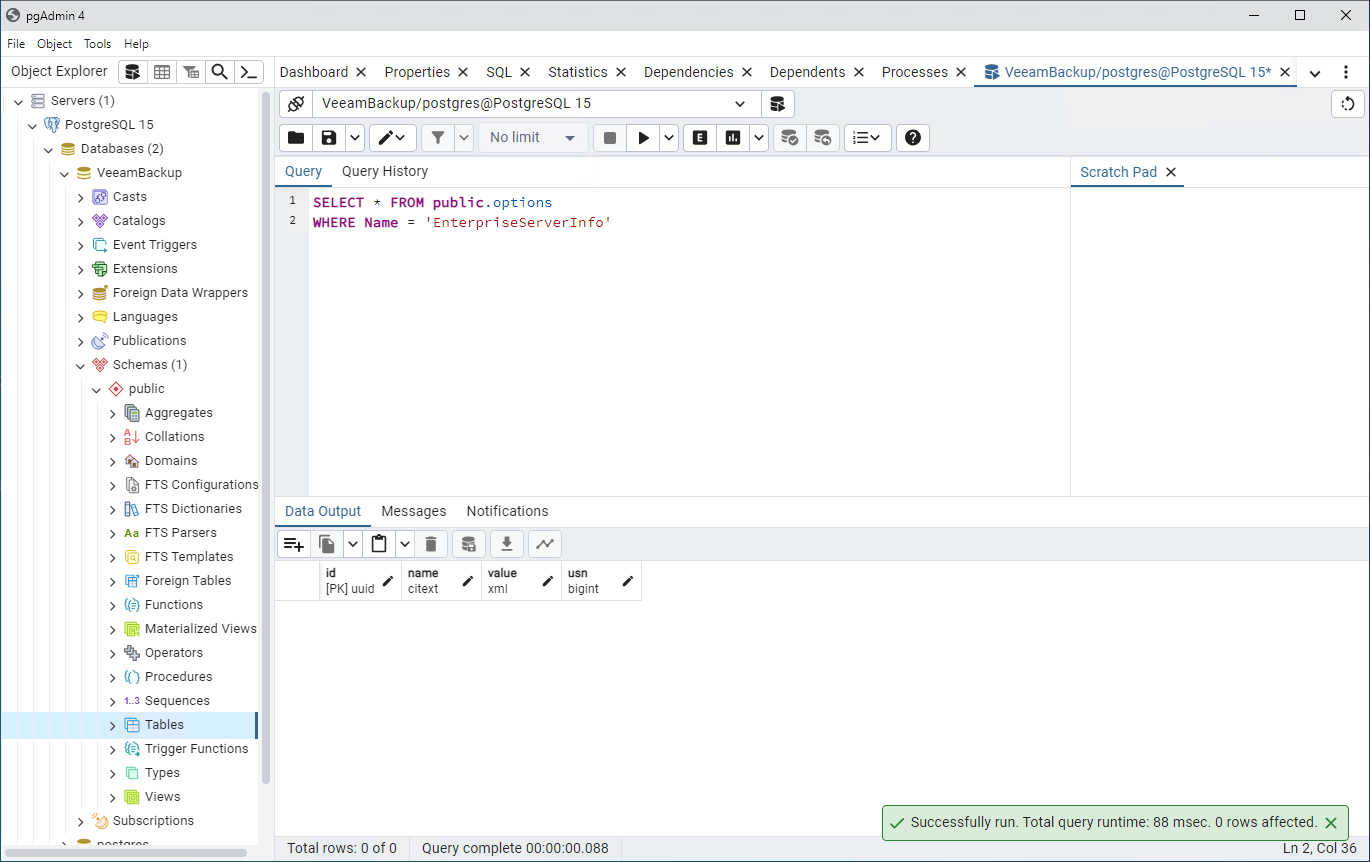This screenshot has width=1370, height=862.
Task: Click the Open File folder icon
Action: tap(295, 138)
